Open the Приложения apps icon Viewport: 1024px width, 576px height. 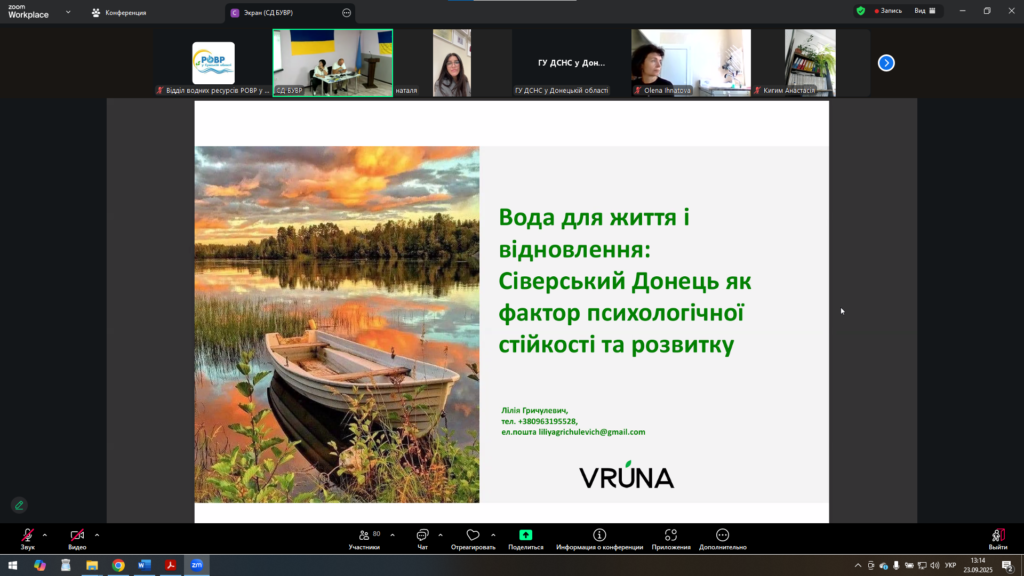[x=671, y=536]
